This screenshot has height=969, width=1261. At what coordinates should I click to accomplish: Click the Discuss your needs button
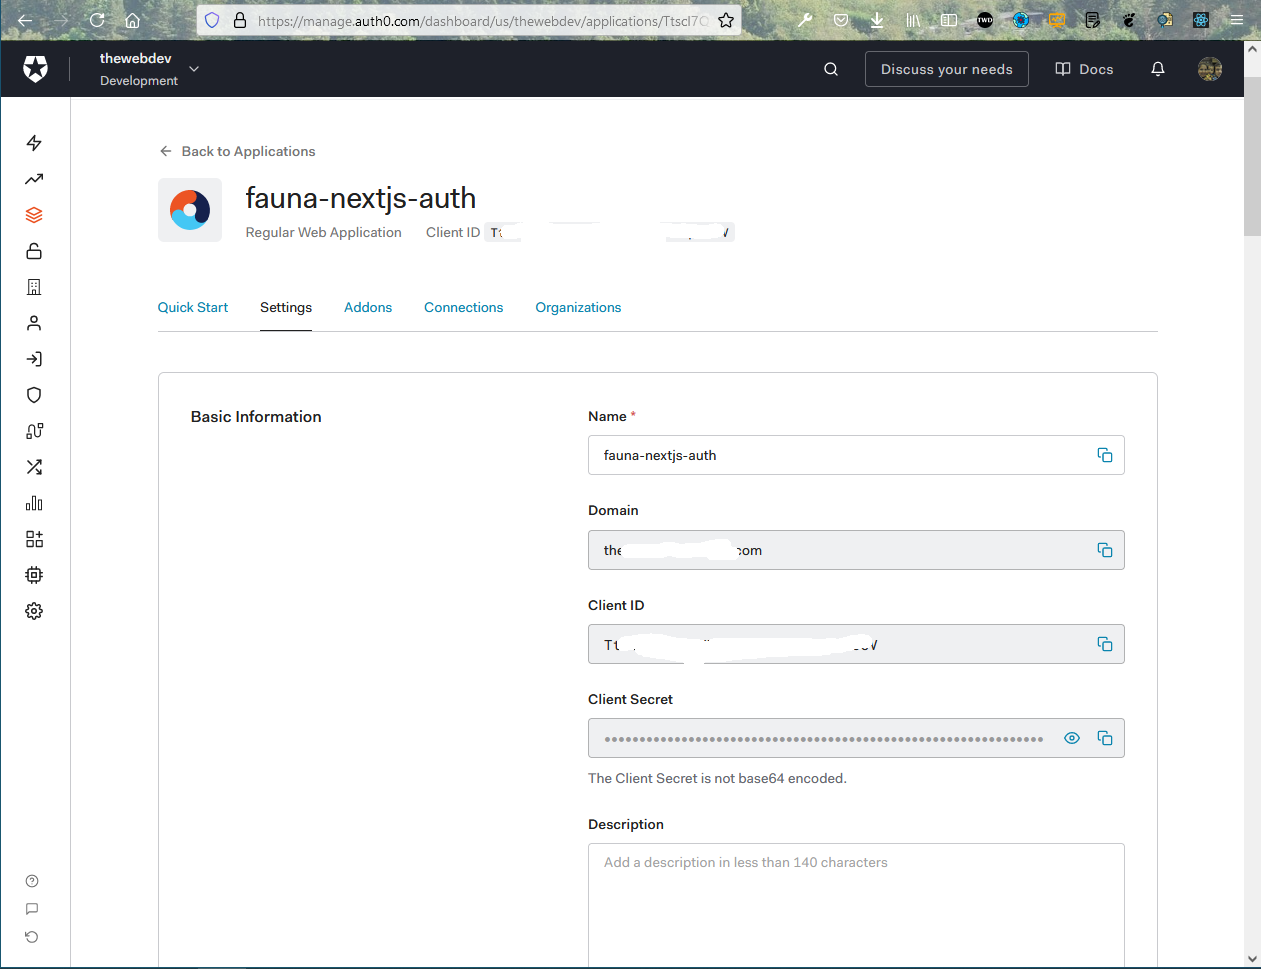tap(947, 69)
